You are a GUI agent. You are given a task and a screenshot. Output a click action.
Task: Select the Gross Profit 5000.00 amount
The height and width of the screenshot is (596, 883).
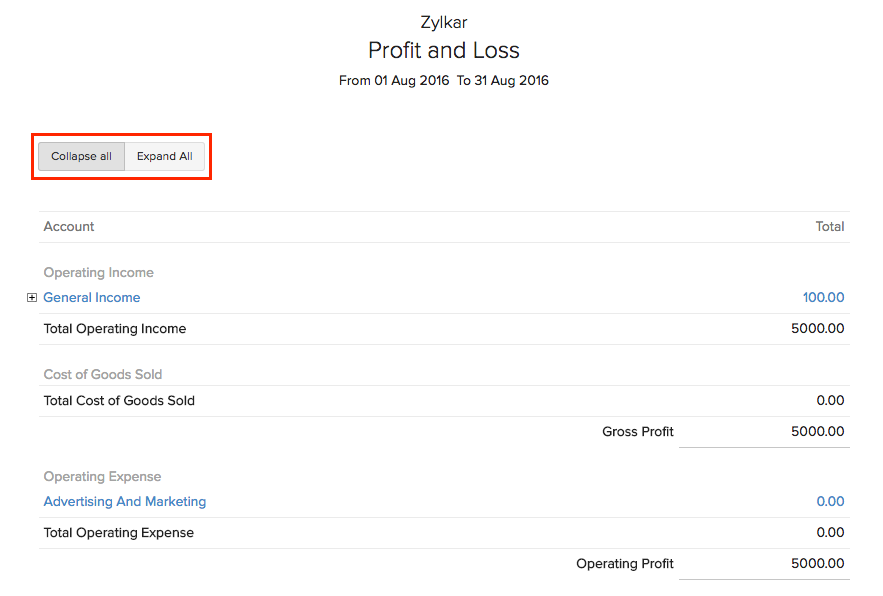(x=818, y=432)
